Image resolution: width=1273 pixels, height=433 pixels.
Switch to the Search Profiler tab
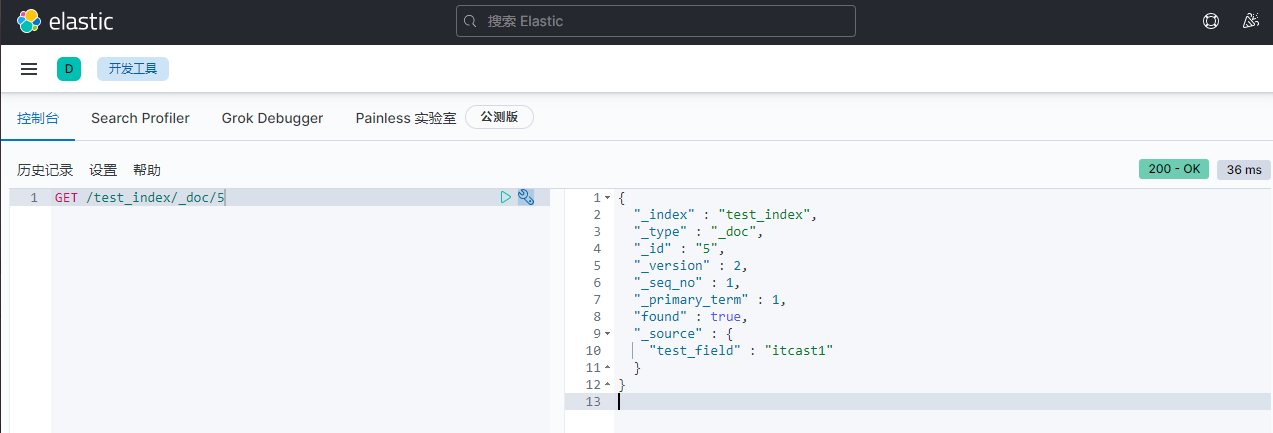[140, 118]
